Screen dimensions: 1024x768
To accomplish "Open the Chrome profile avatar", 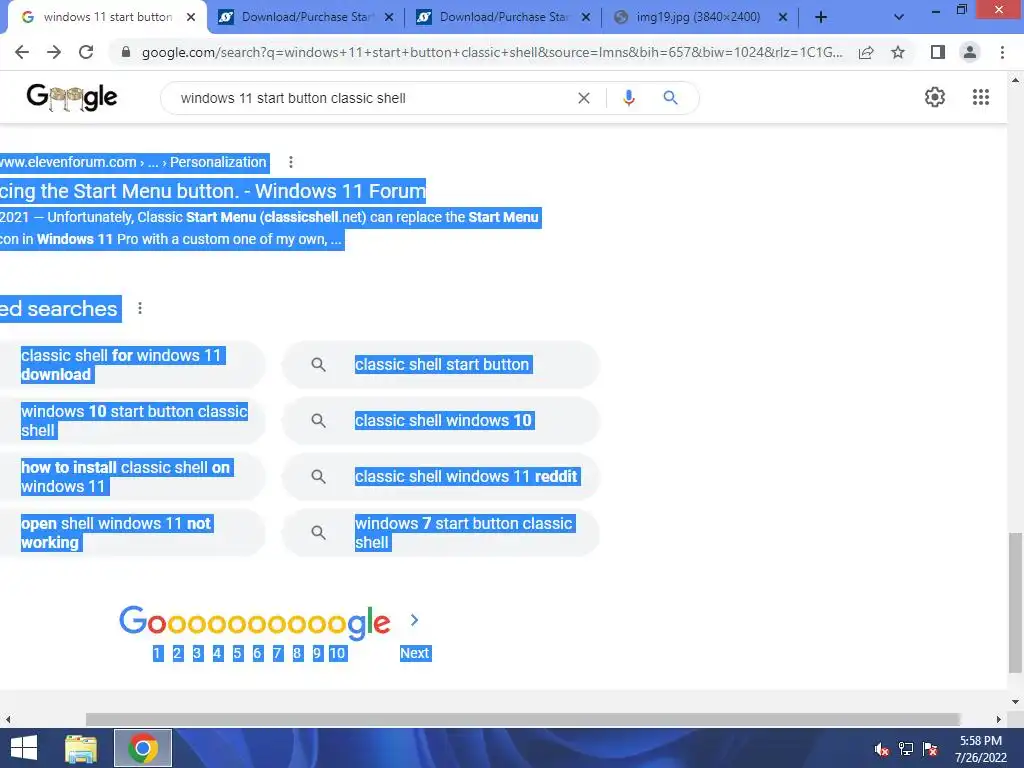I will 970,52.
